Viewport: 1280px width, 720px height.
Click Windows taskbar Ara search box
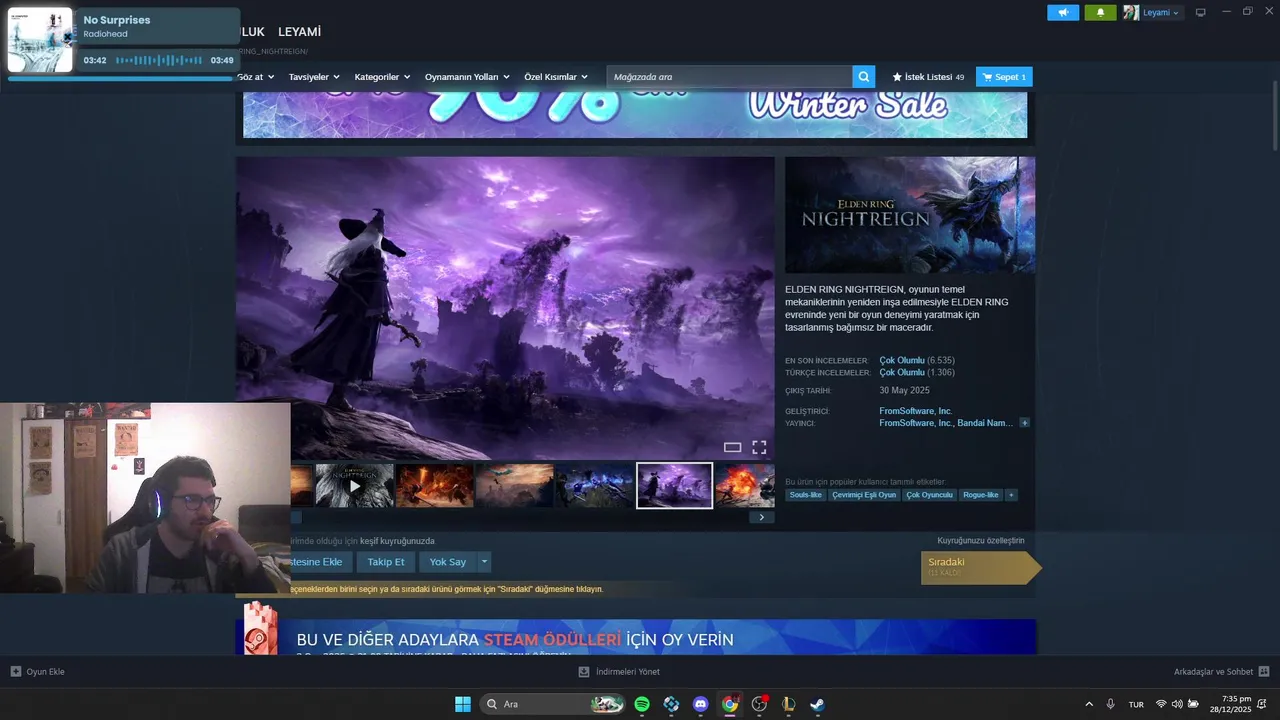(x=552, y=704)
